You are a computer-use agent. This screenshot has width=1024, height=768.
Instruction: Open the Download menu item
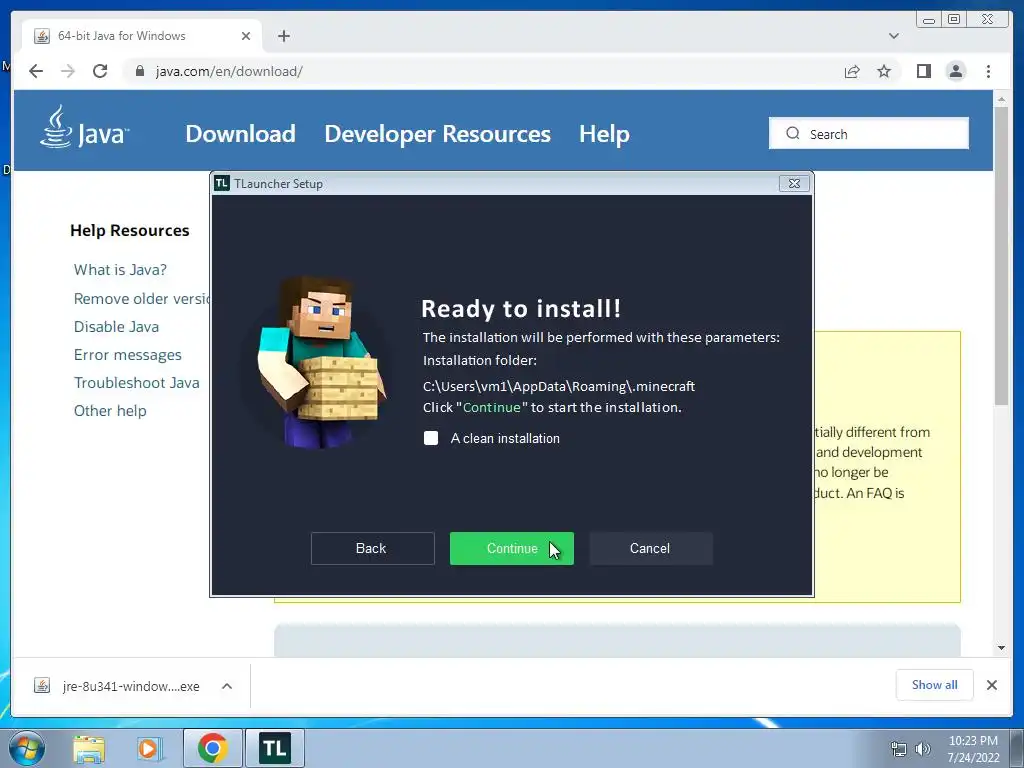(x=240, y=134)
